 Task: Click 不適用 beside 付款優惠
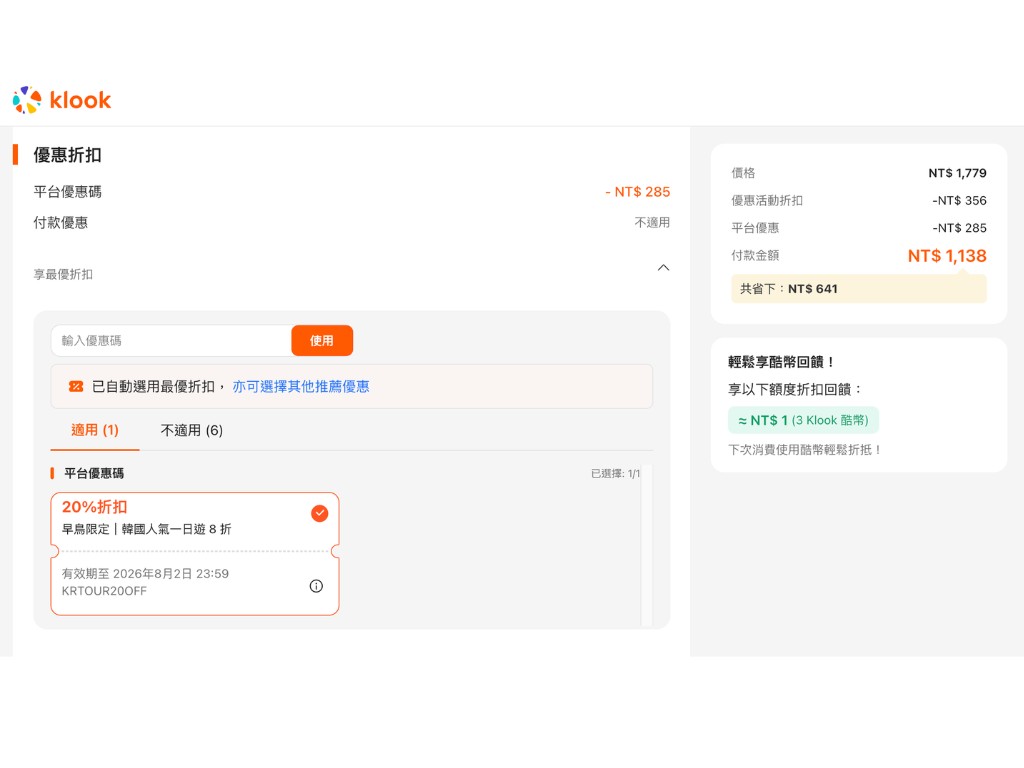(652, 223)
